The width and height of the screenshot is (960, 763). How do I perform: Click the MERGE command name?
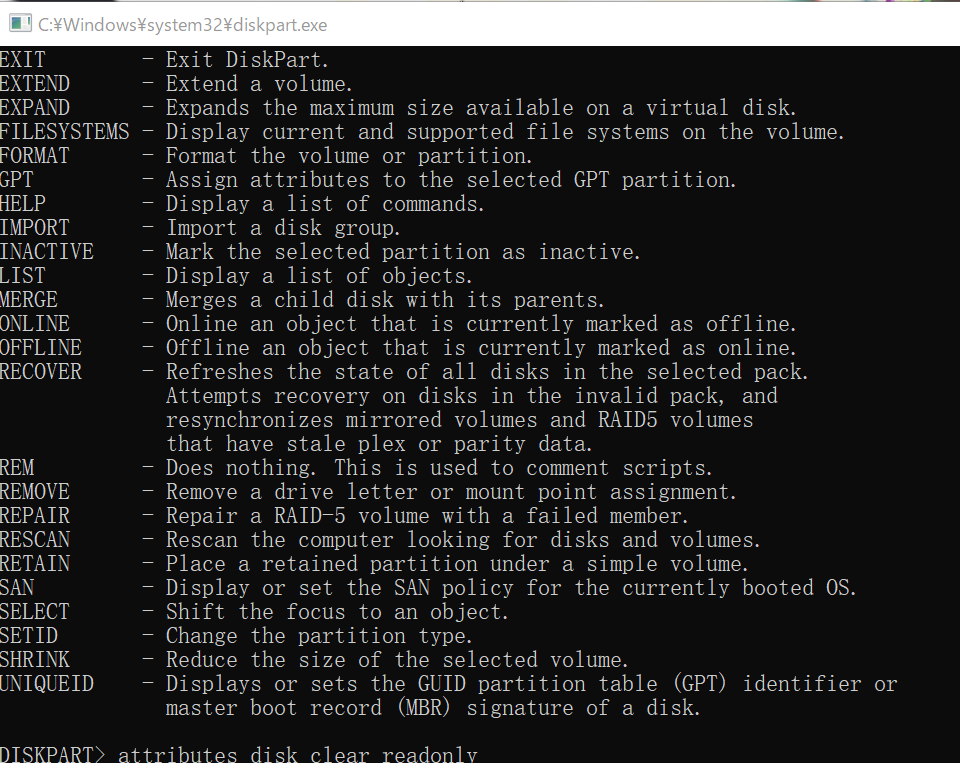(29, 300)
